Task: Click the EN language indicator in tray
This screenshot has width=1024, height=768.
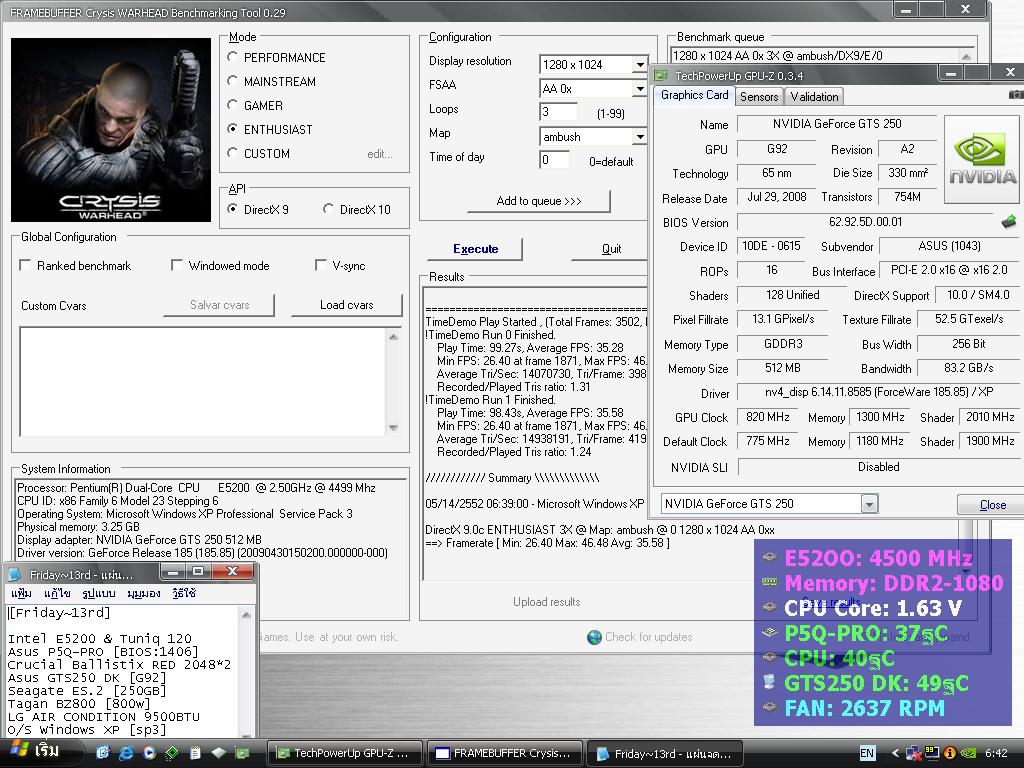Action: pos(867,753)
